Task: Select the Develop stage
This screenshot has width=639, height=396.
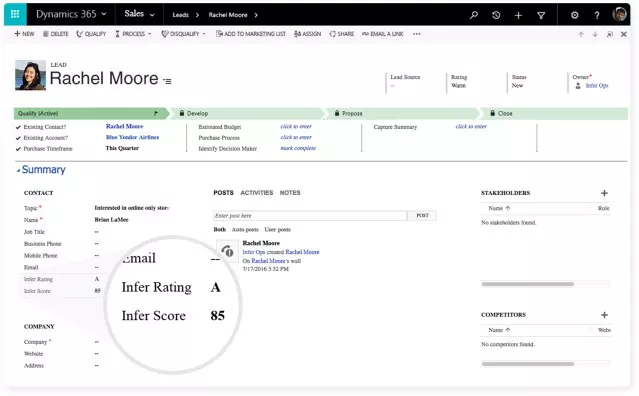Action: pos(247,113)
